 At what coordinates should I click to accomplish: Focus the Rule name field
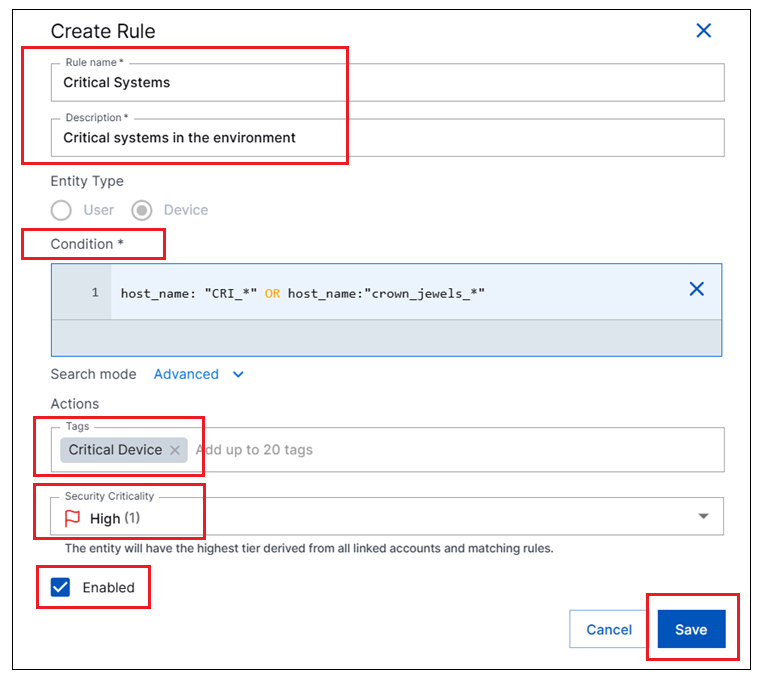[x=387, y=83]
